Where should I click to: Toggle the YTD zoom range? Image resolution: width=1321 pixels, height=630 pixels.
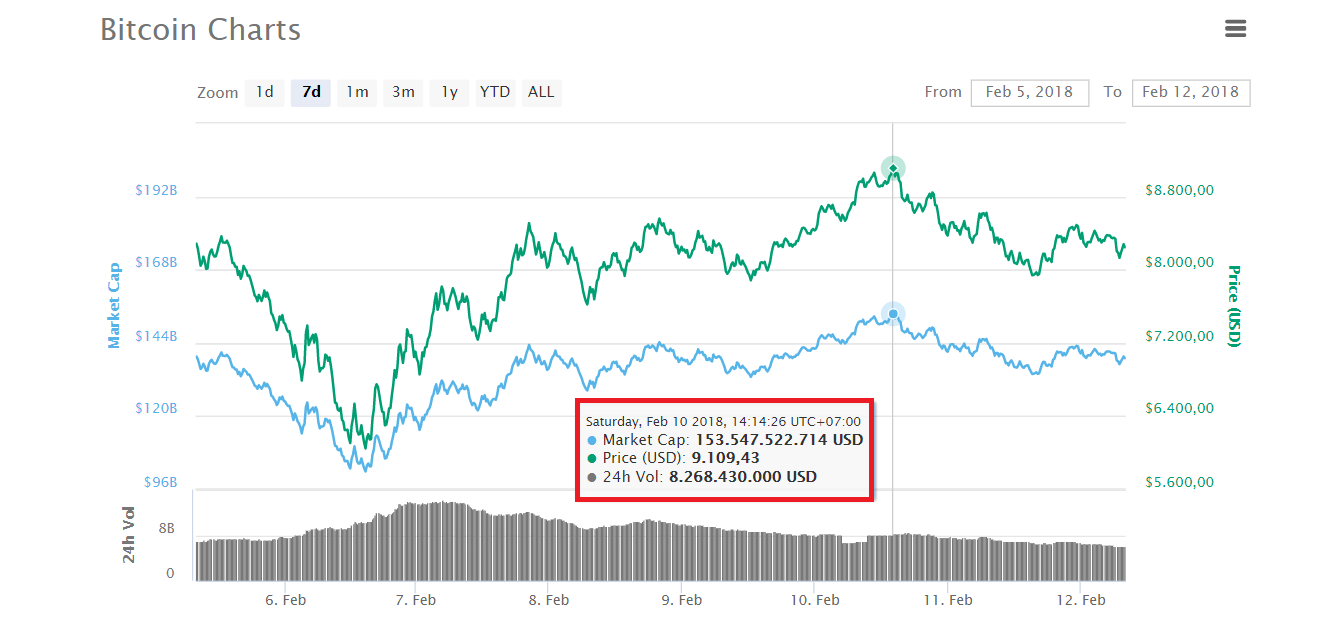[x=494, y=92]
